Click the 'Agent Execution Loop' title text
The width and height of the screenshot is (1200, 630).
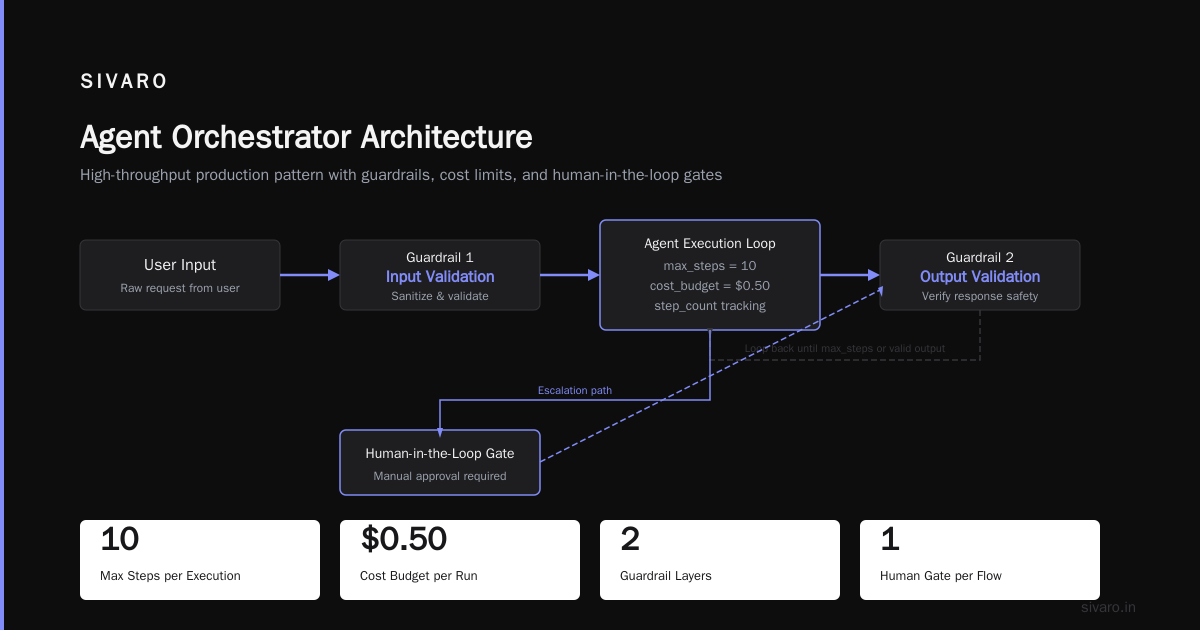tap(710, 244)
